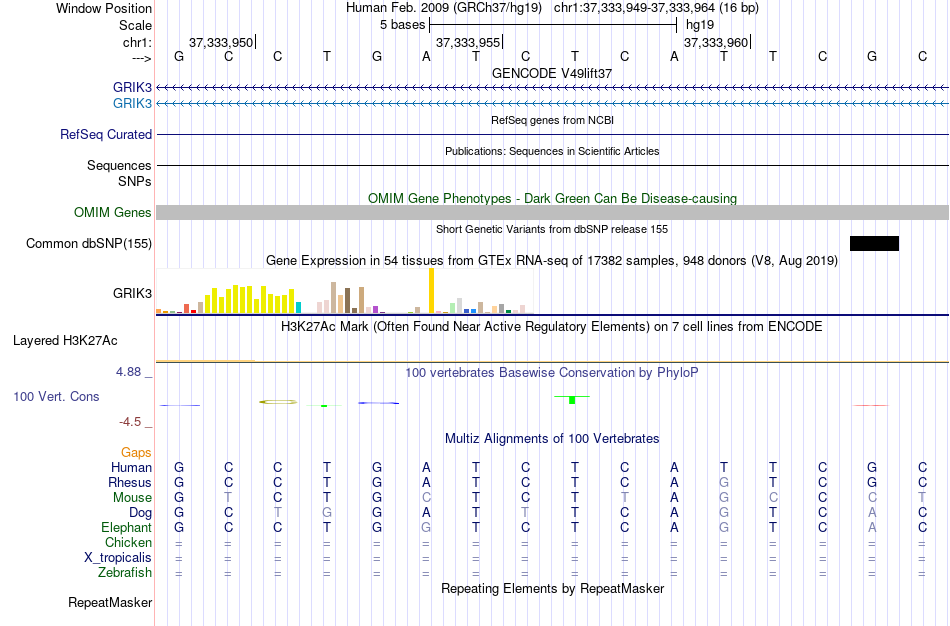This screenshot has height=626, width=950.
Task: Click the SNPs track label
Action: pos(135,181)
